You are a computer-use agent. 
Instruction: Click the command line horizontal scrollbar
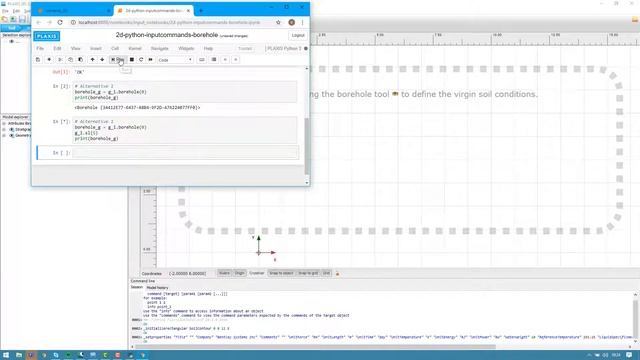click(x=315, y=347)
